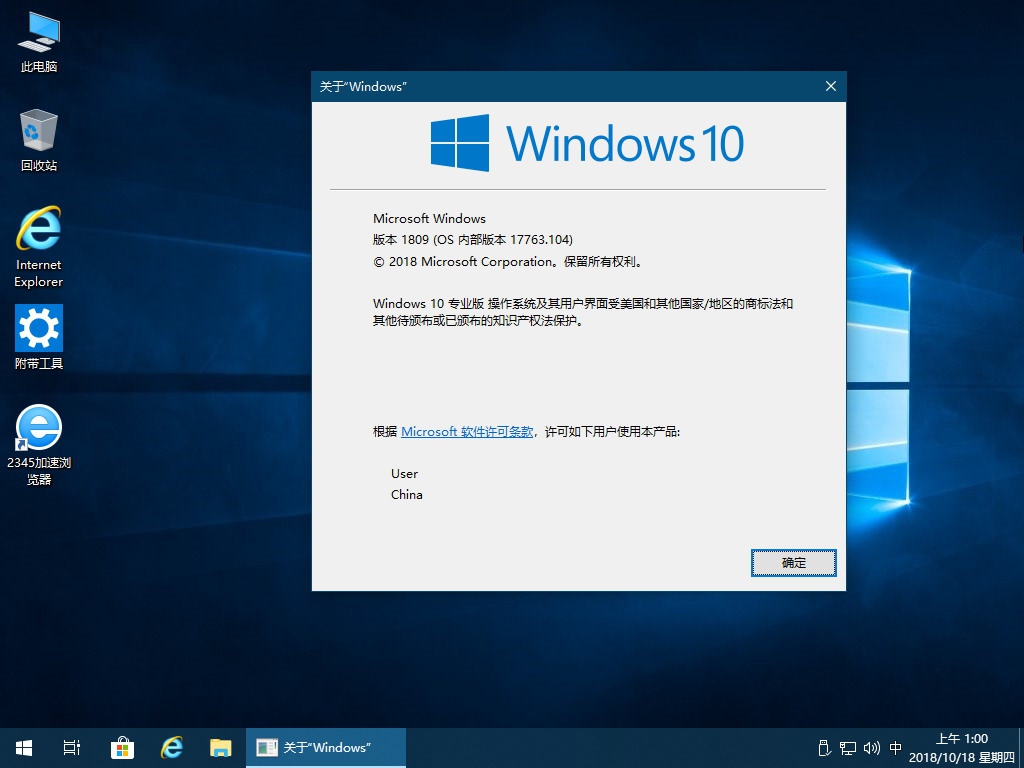Click the Windows 10 logo in dialog
Image resolution: width=1024 pixels, height=768 pixels.
pyautogui.click(x=587, y=143)
